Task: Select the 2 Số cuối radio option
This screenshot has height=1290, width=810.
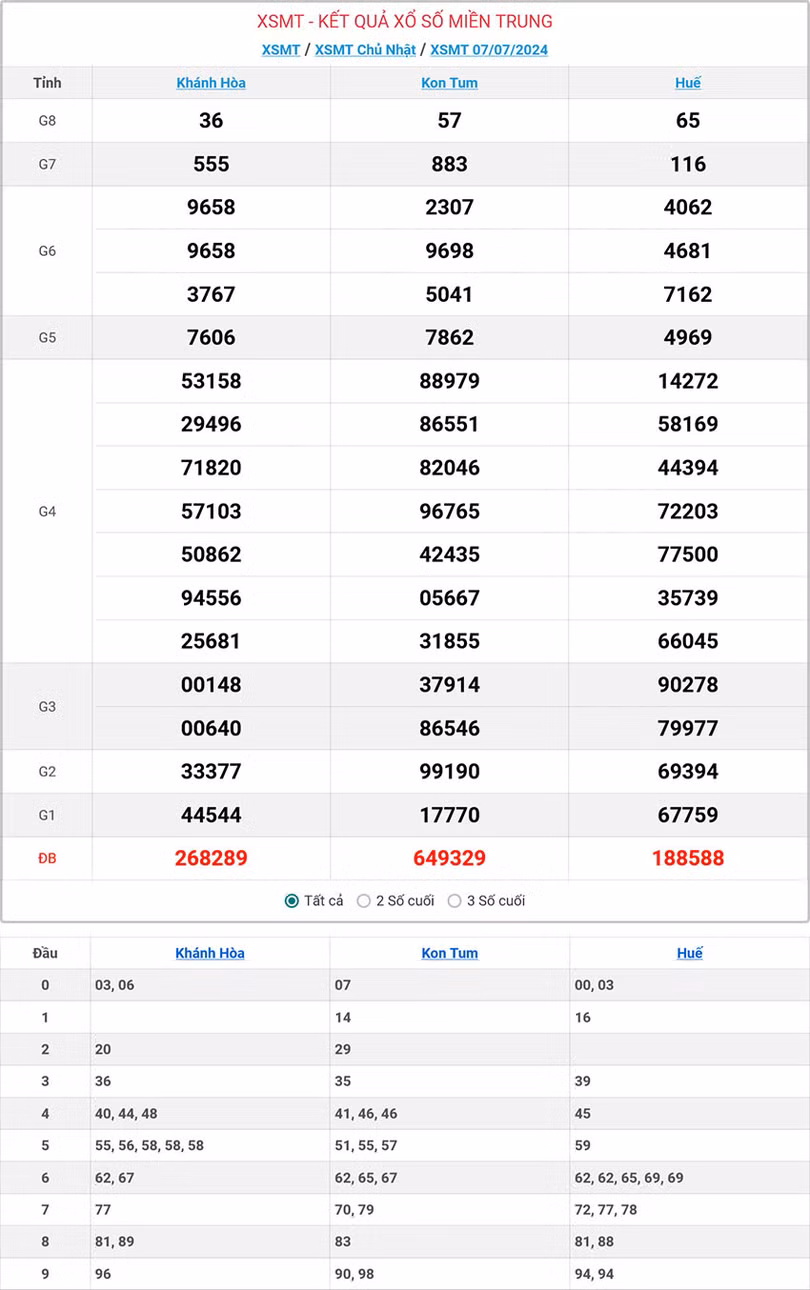Action: point(364,901)
